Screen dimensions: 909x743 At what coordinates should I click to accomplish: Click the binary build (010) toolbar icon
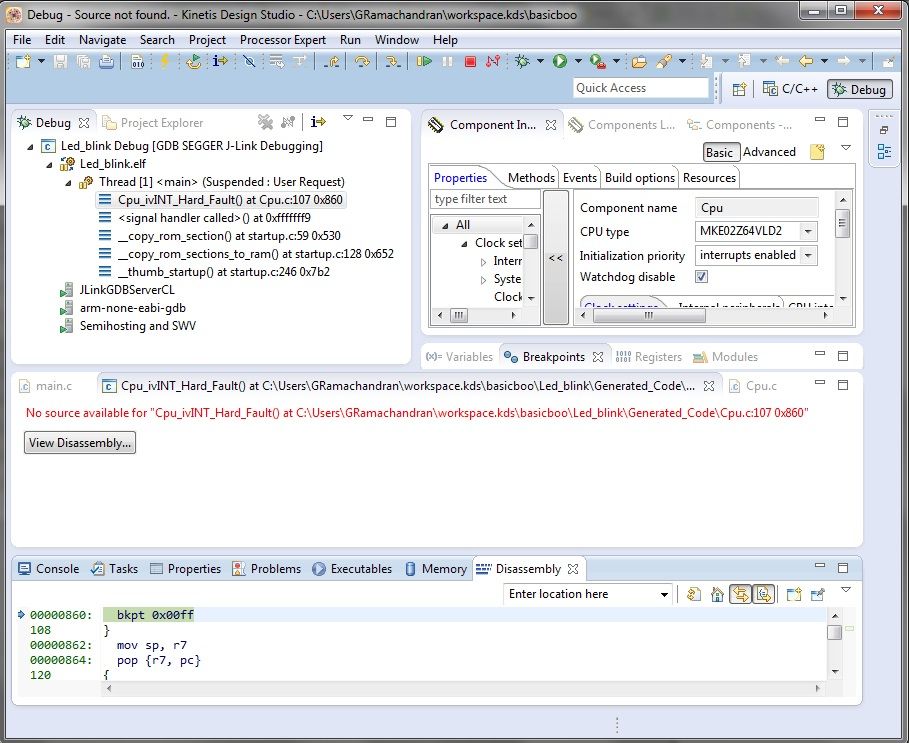click(x=137, y=61)
